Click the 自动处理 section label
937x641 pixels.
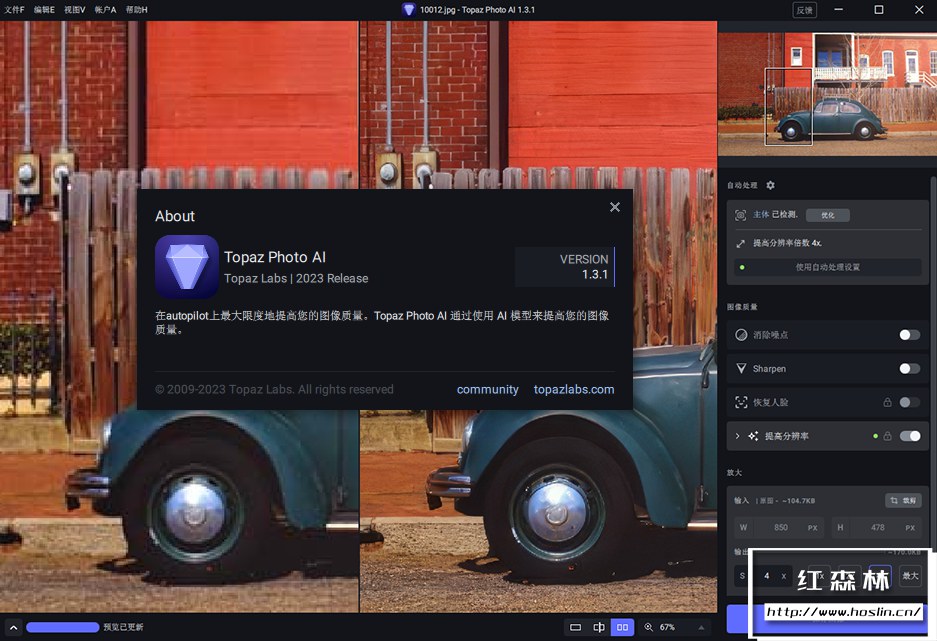point(742,185)
